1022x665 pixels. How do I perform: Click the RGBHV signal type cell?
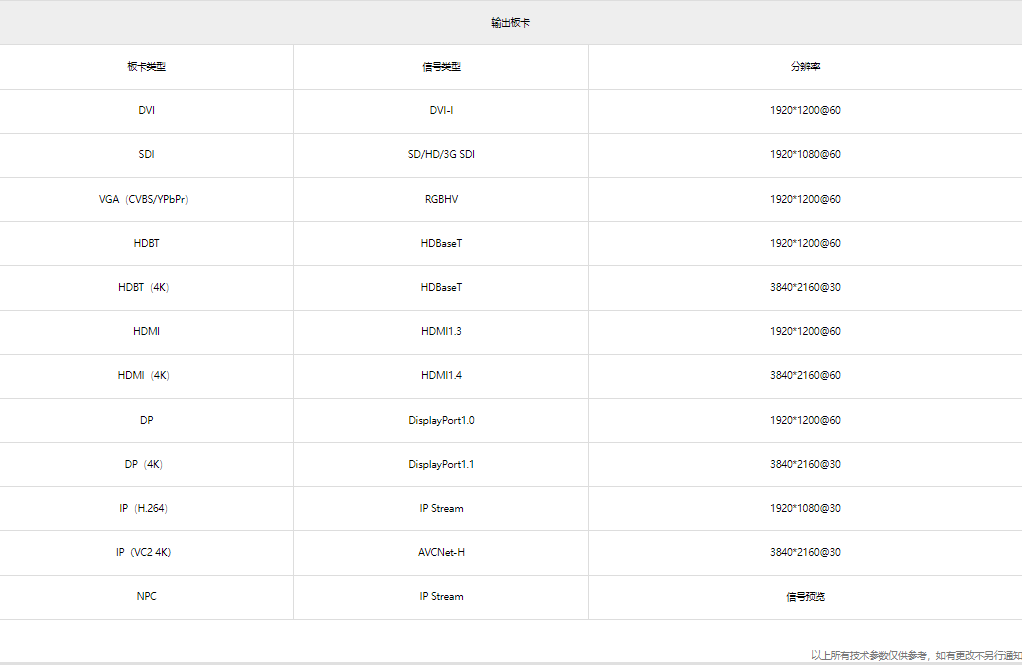441,200
